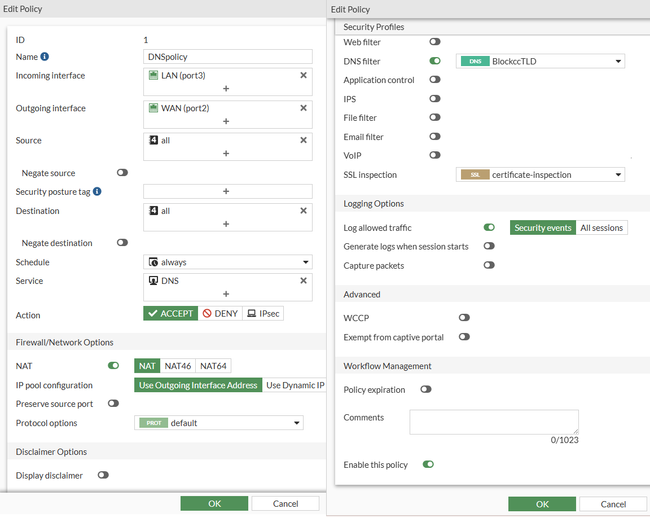Switch logging to All sessions
650x517 pixels.
pos(601,228)
